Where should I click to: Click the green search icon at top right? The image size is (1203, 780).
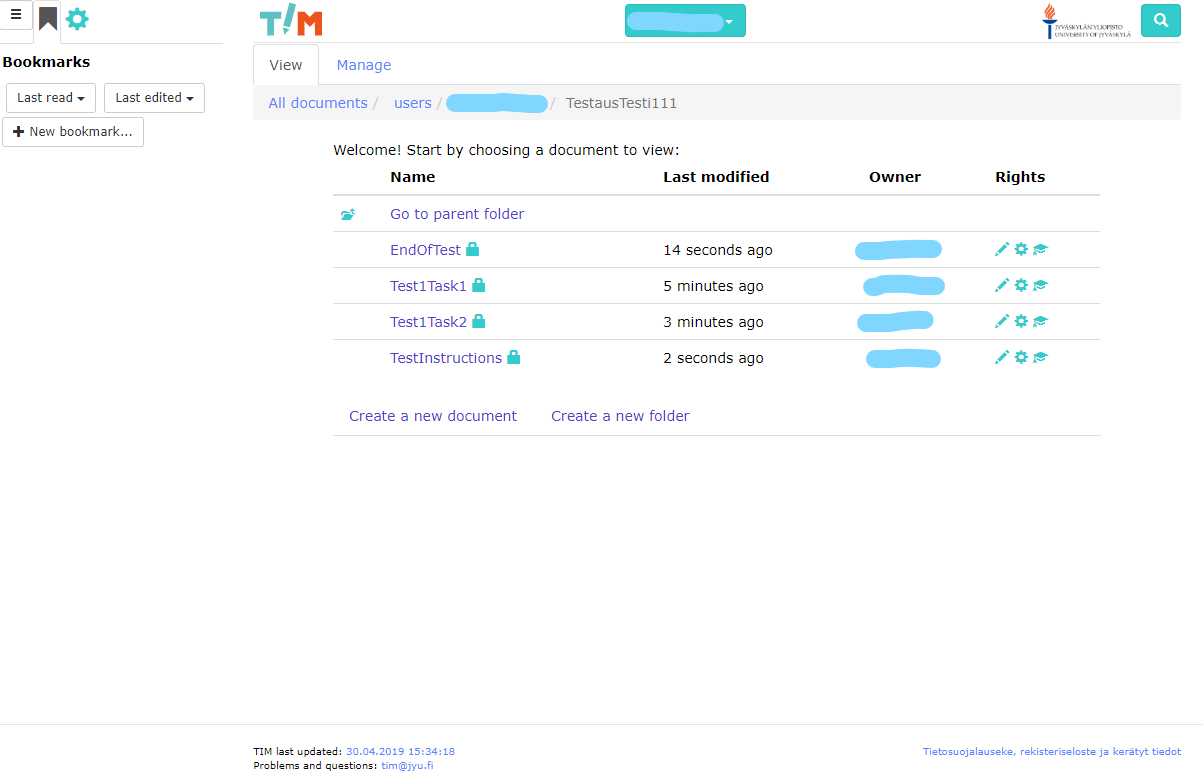[x=1160, y=20]
